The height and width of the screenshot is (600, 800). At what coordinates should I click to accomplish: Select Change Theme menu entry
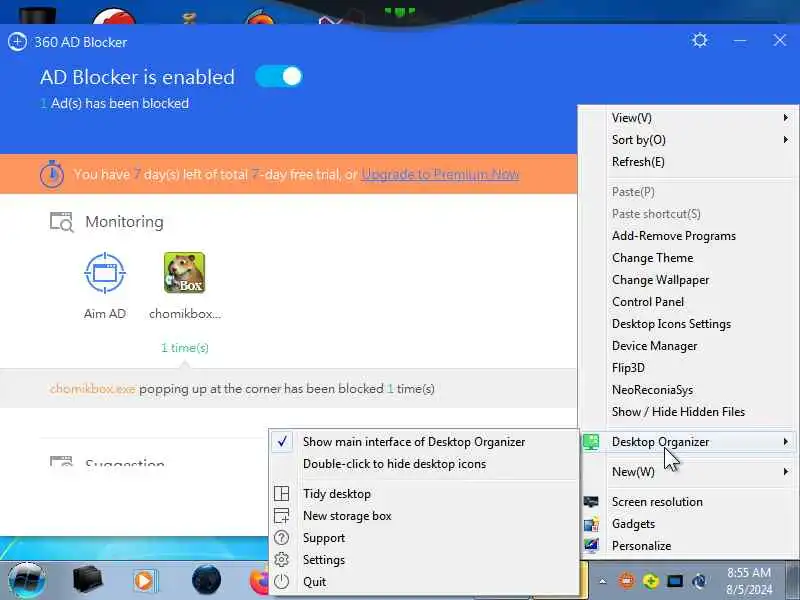[x=652, y=258]
